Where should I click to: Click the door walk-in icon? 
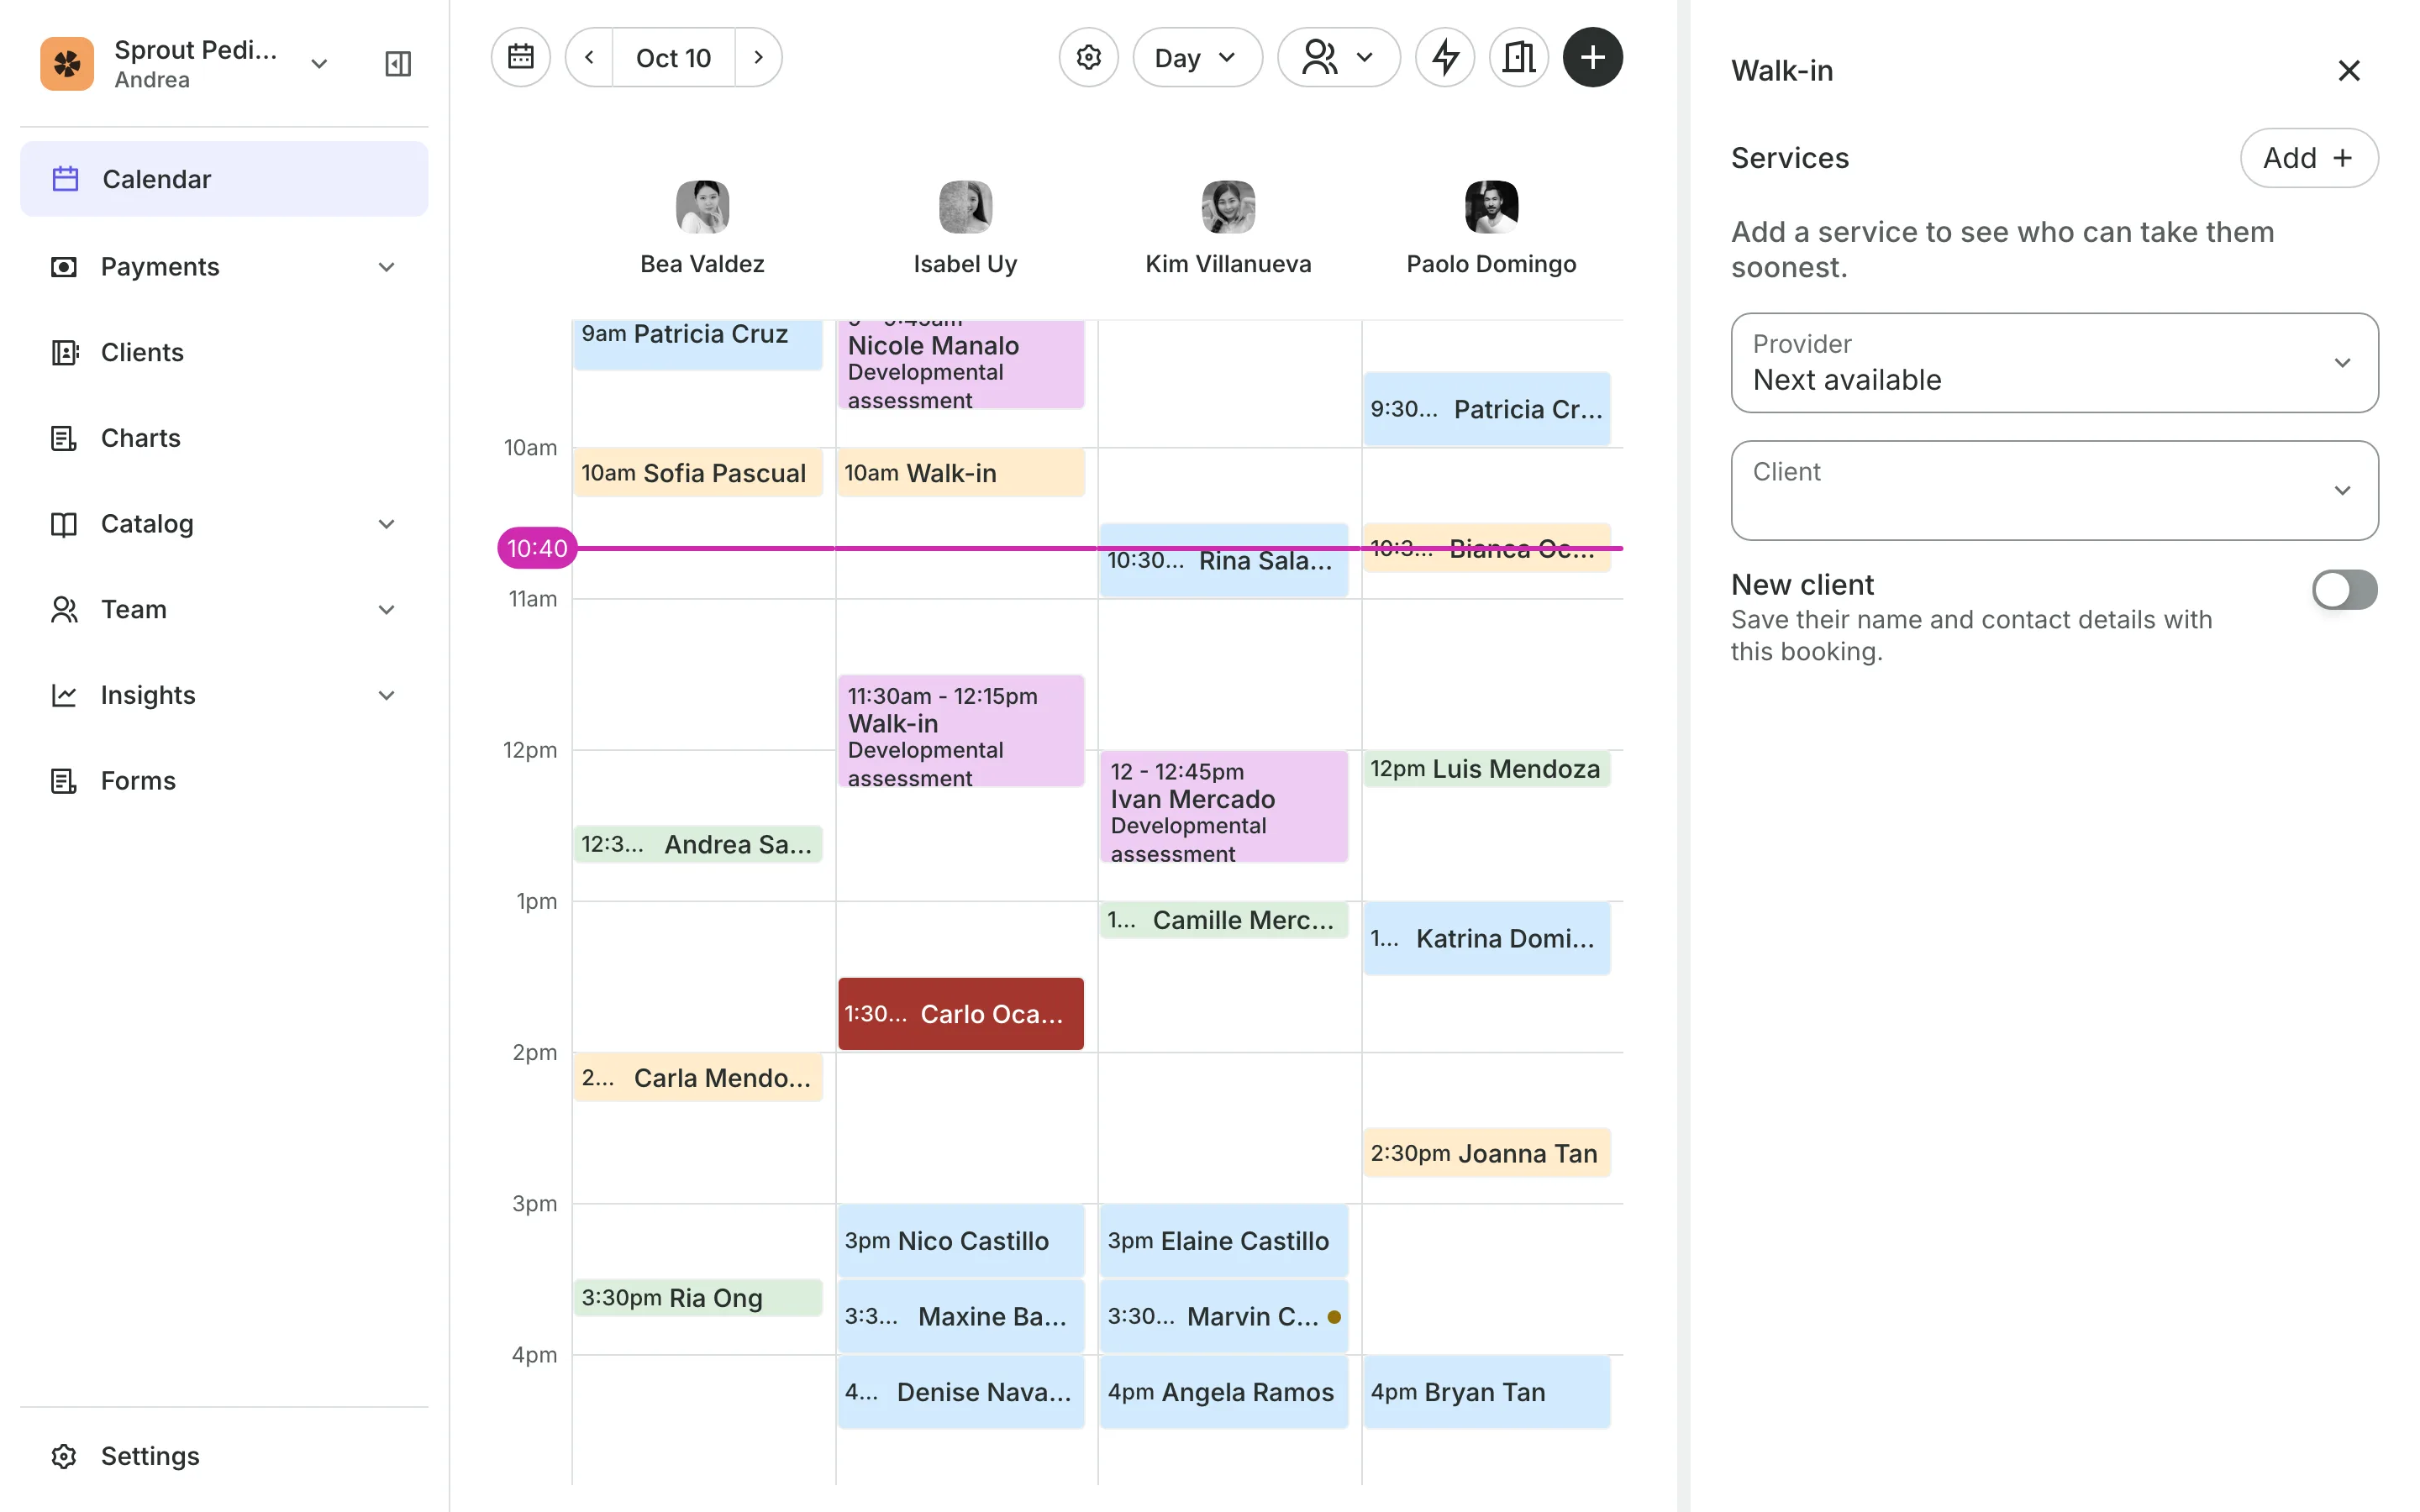tap(1518, 57)
